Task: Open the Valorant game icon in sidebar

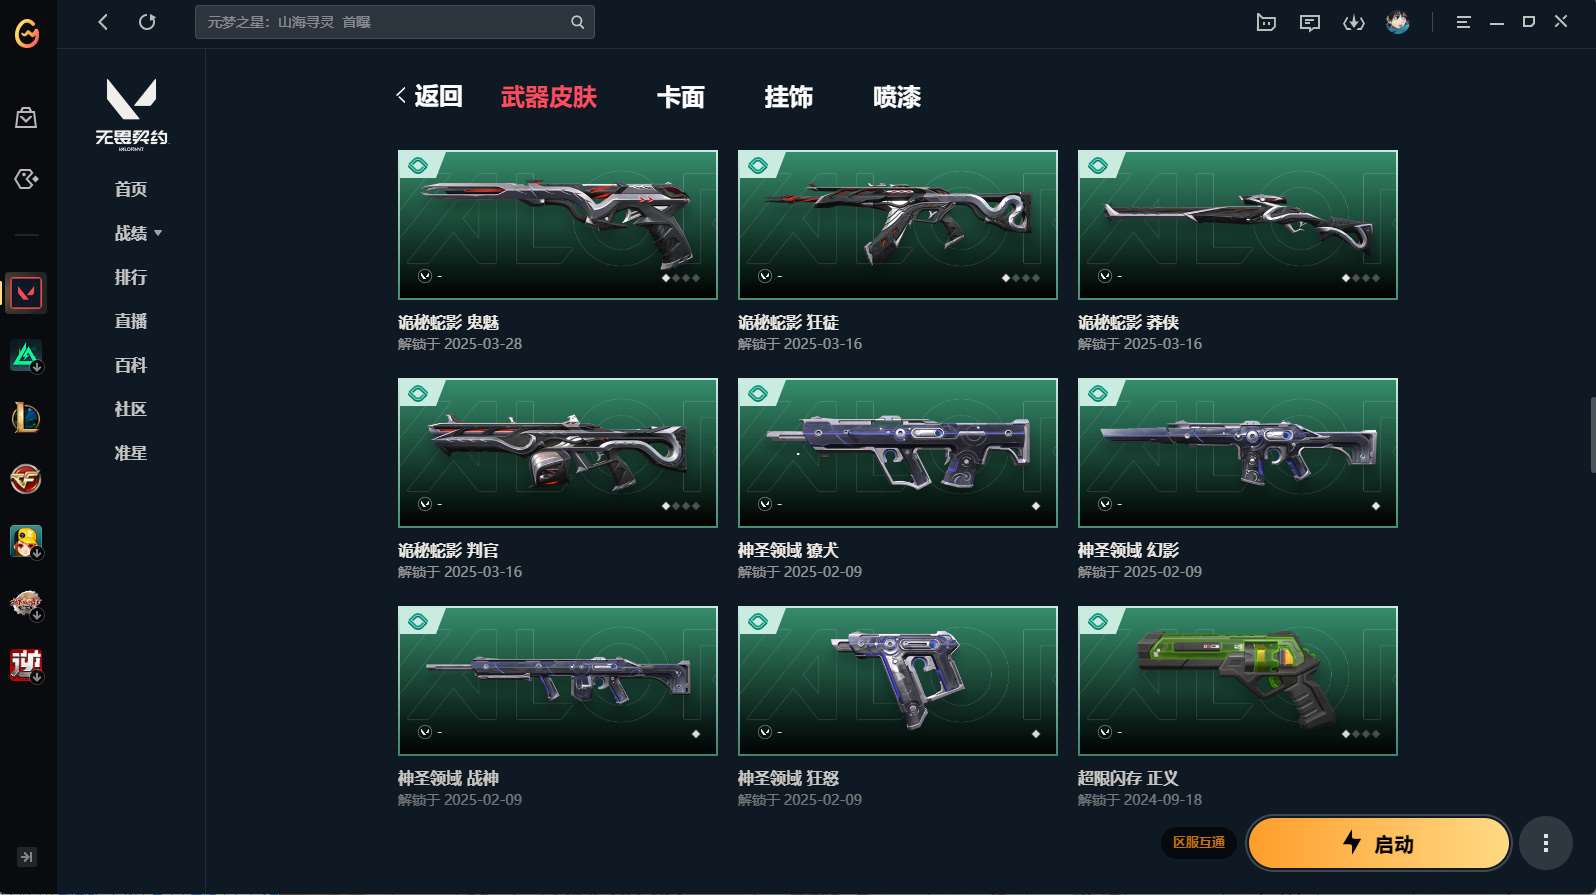Action: [x=26, y=293]
